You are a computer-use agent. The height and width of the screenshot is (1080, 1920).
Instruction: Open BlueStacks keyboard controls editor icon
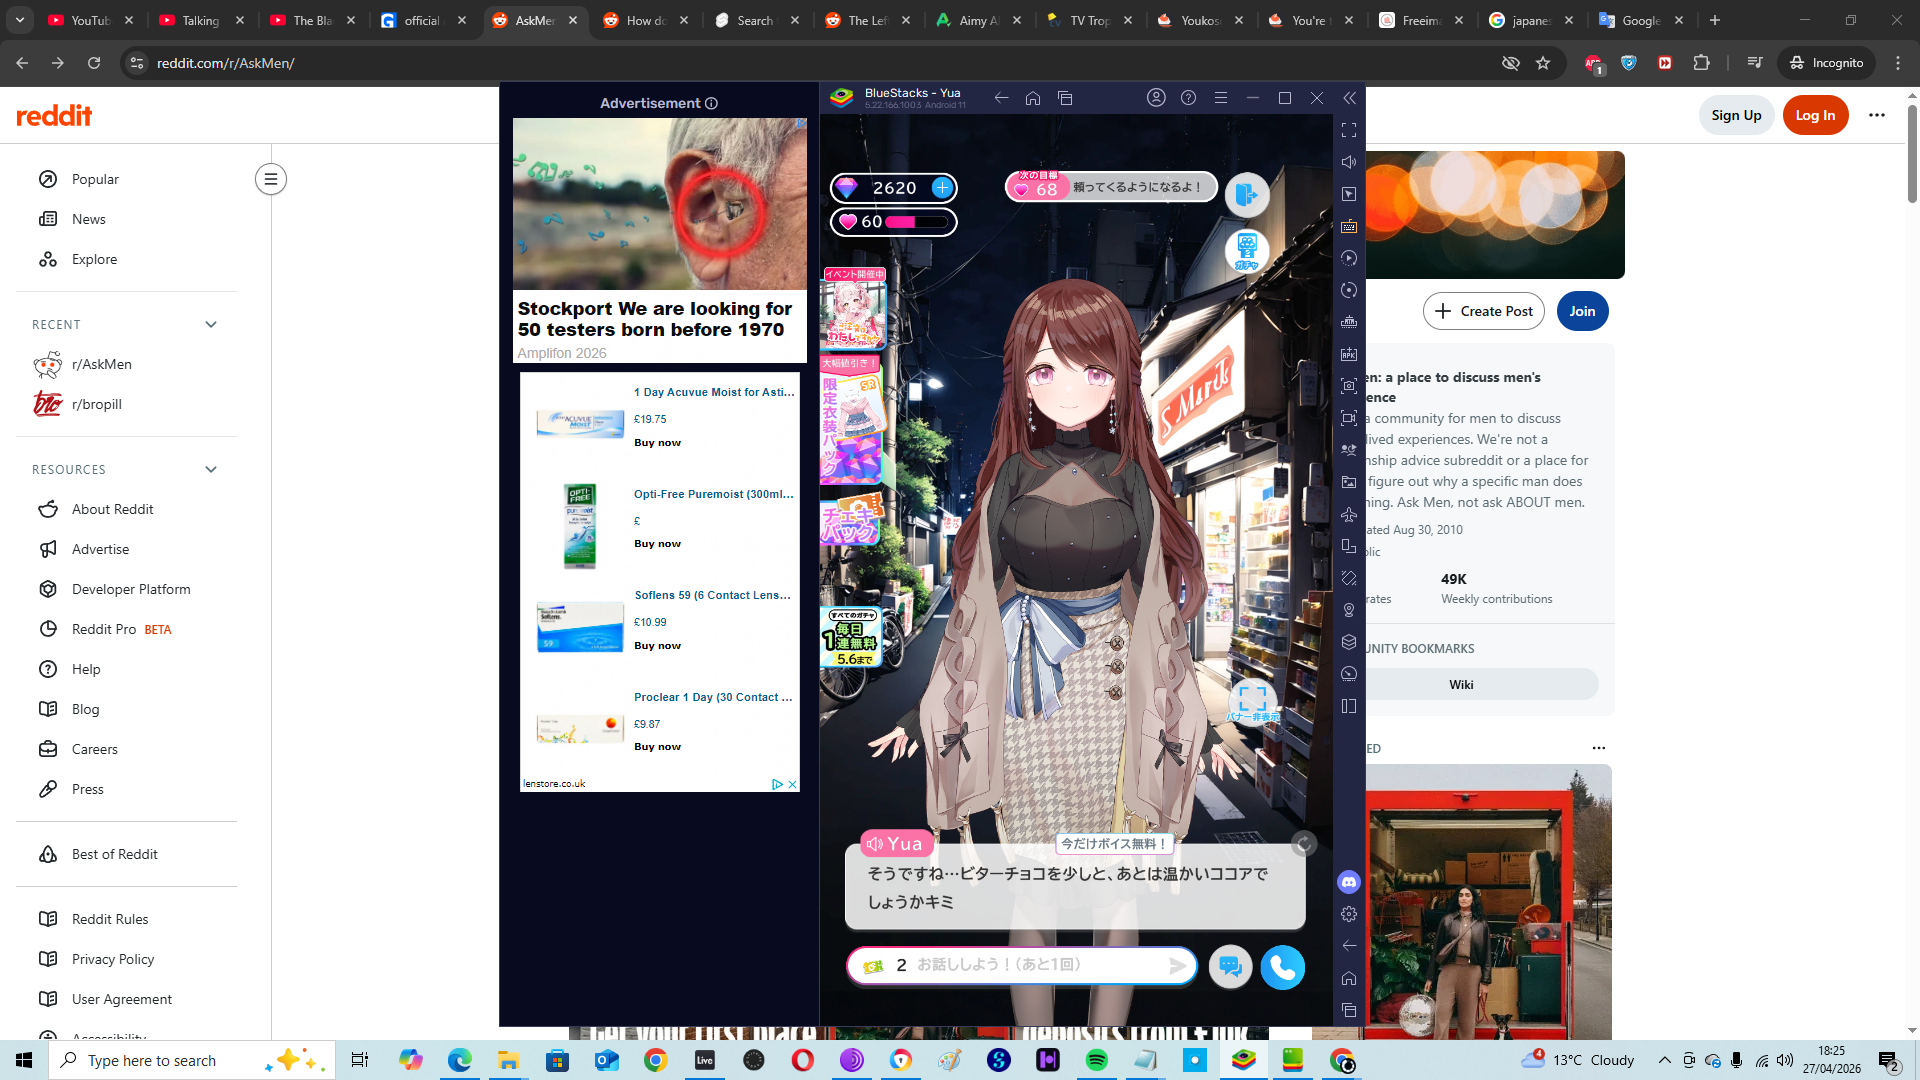pyautogui.click(x=1349, y=226)
